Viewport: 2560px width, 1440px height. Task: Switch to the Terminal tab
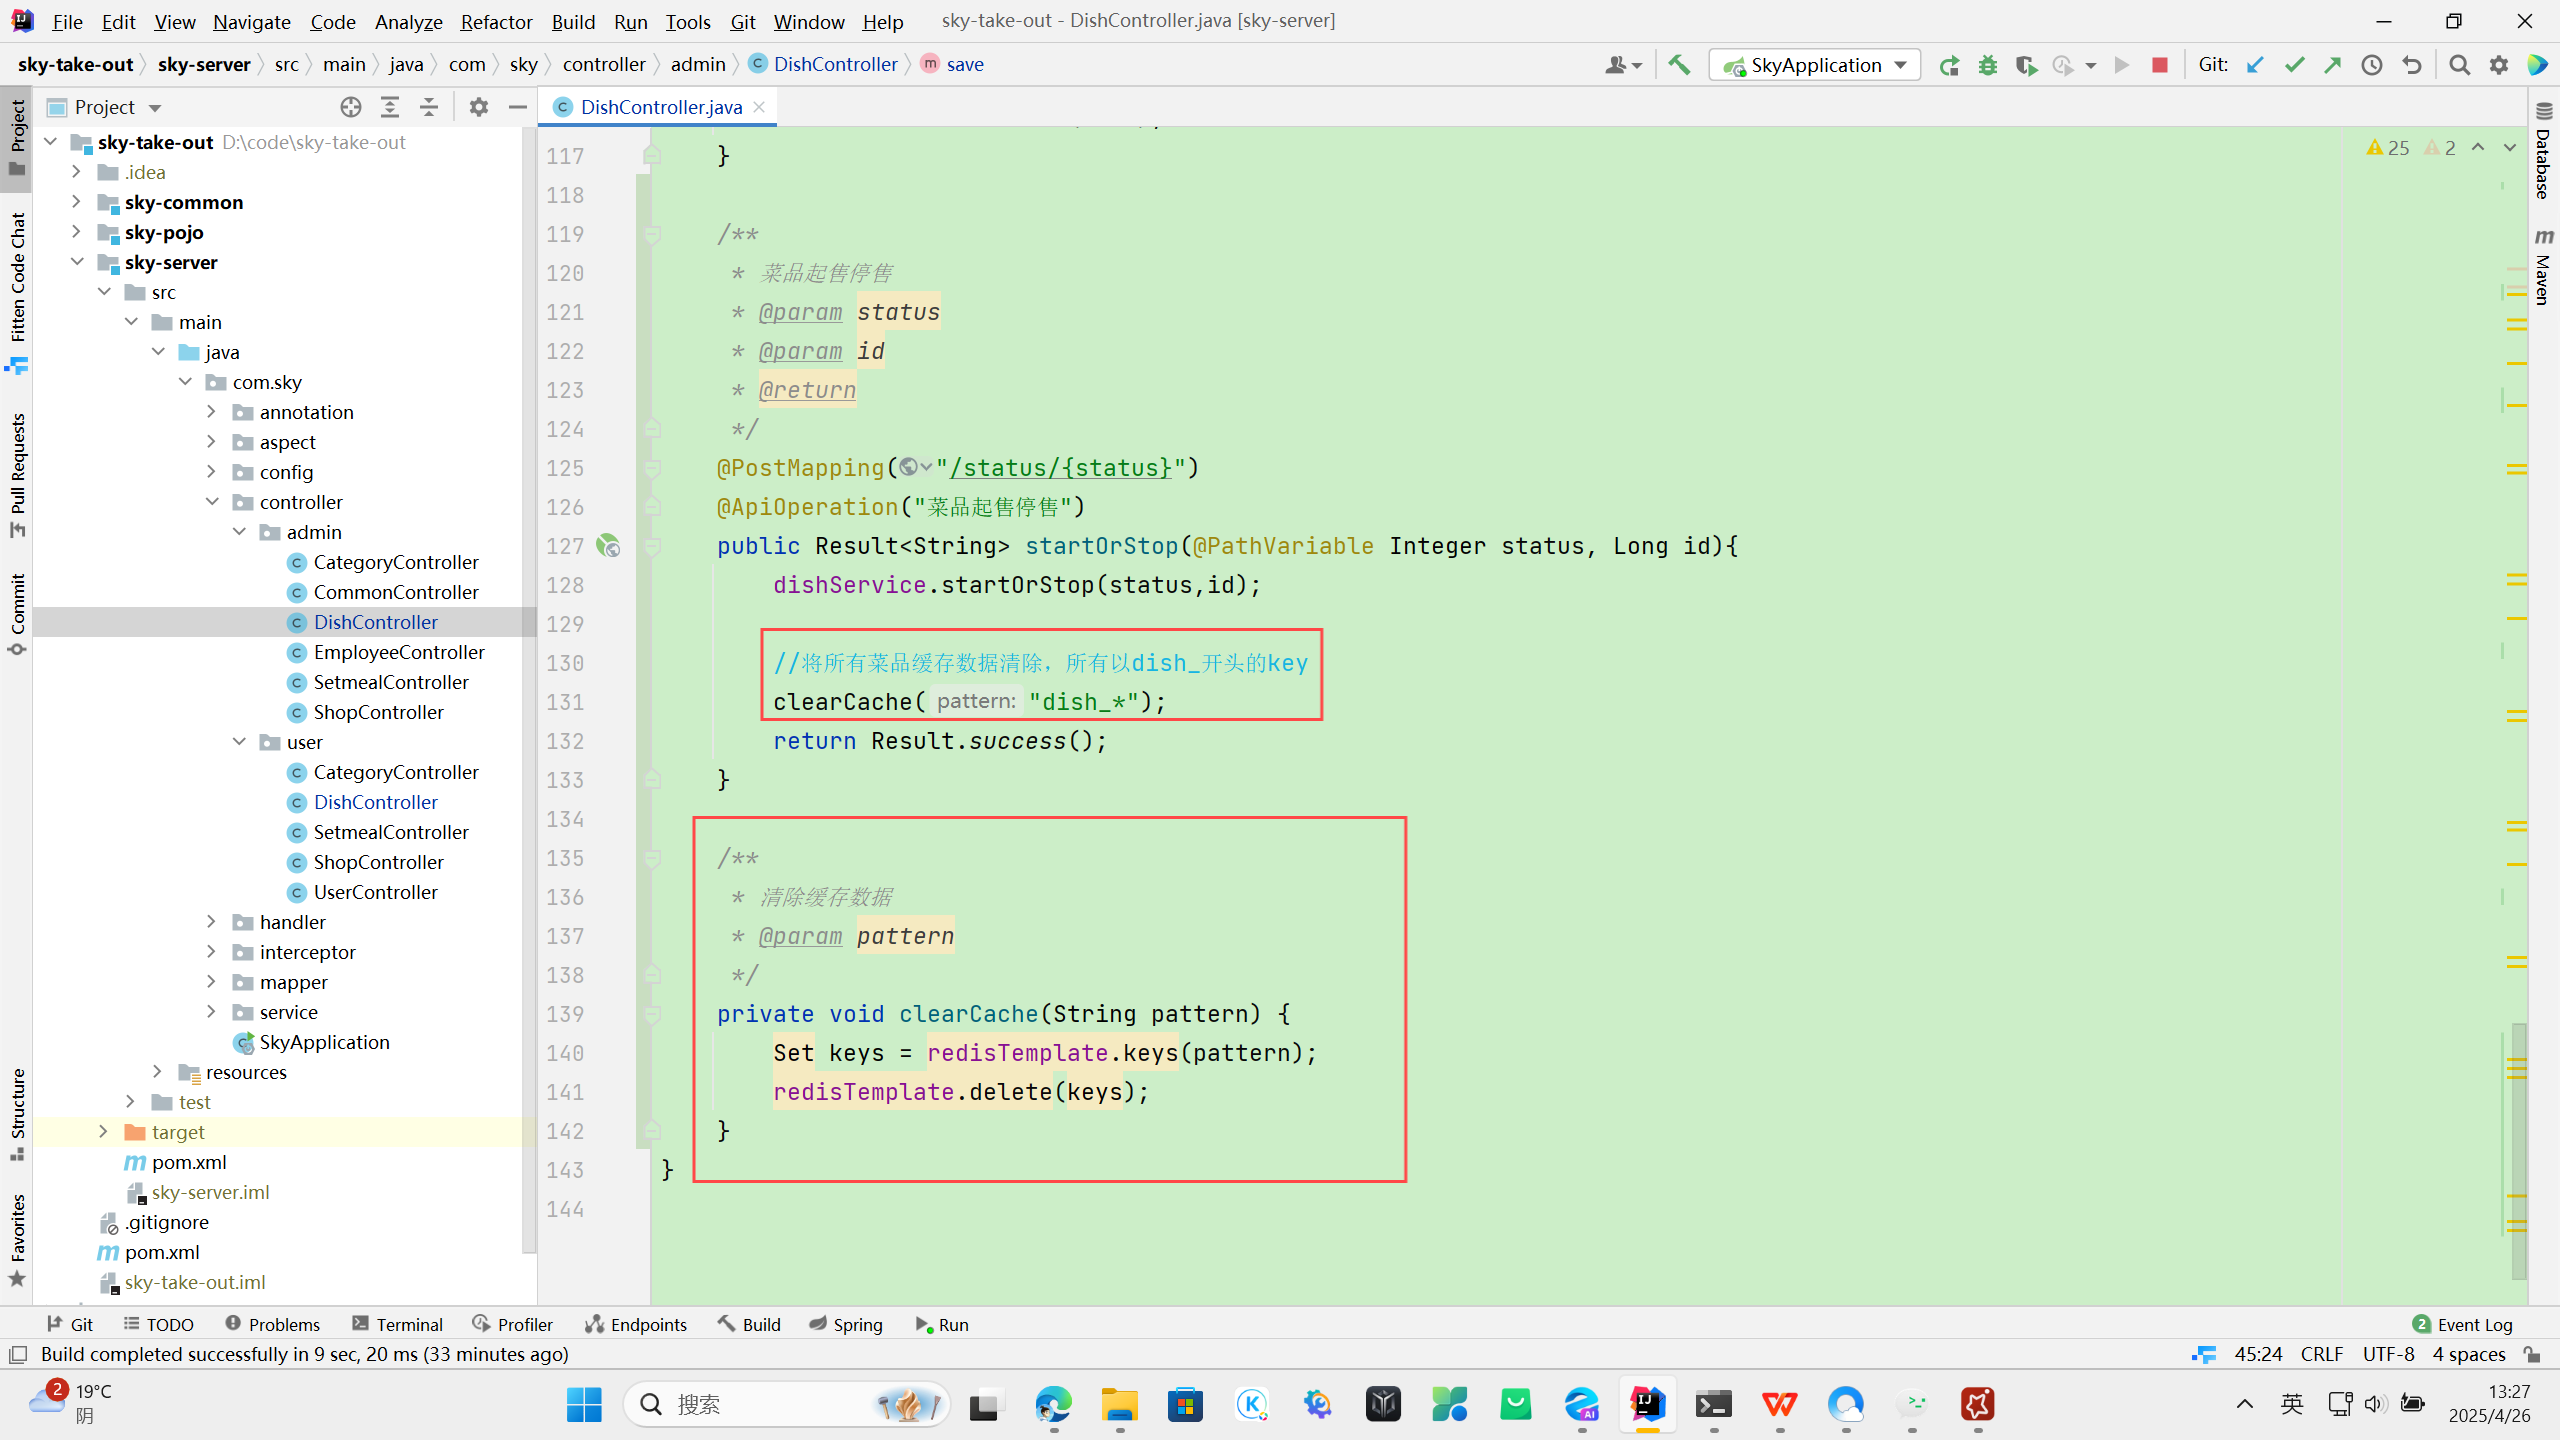point(398,1324)
